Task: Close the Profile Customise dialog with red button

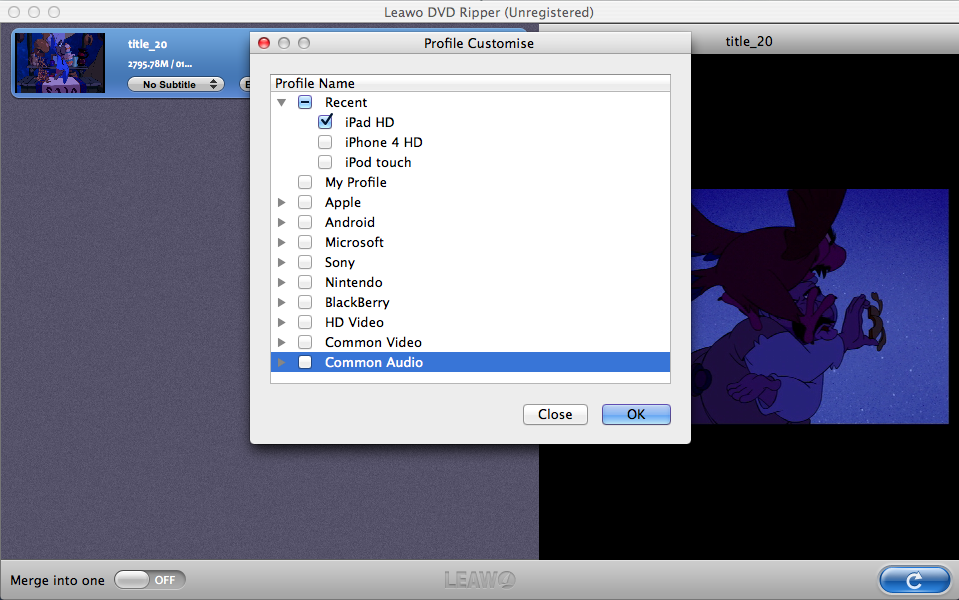Action: 264,43
